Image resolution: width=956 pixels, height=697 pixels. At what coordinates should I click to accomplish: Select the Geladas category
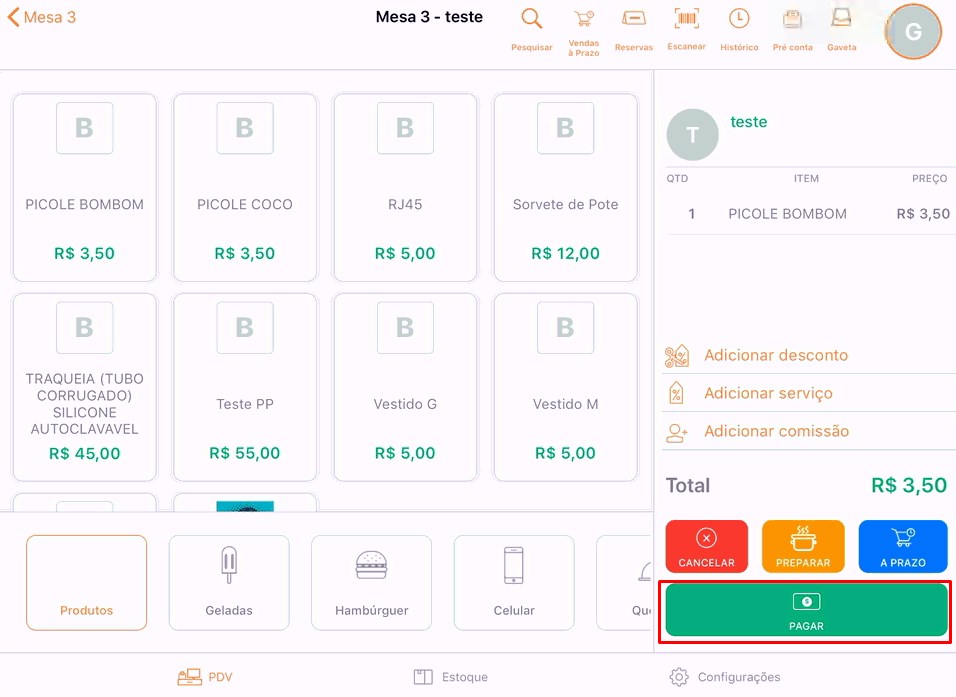[229, 582]
